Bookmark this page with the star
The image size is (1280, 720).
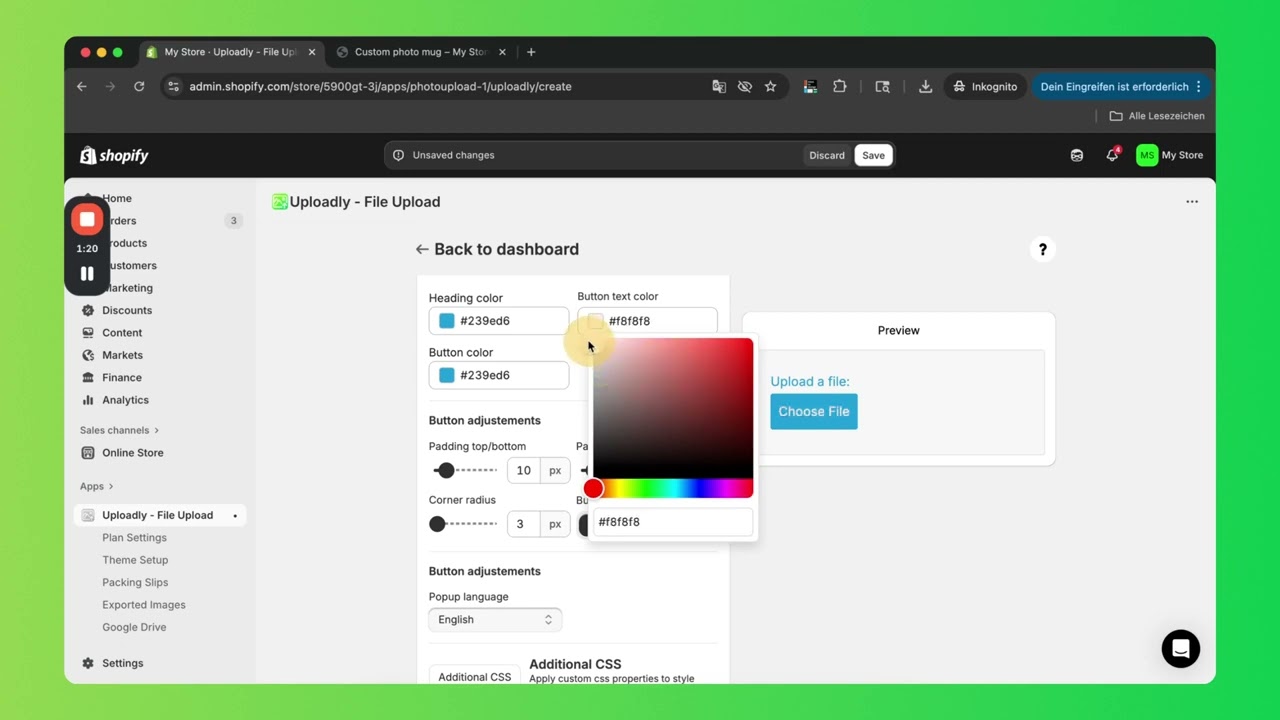770,87
